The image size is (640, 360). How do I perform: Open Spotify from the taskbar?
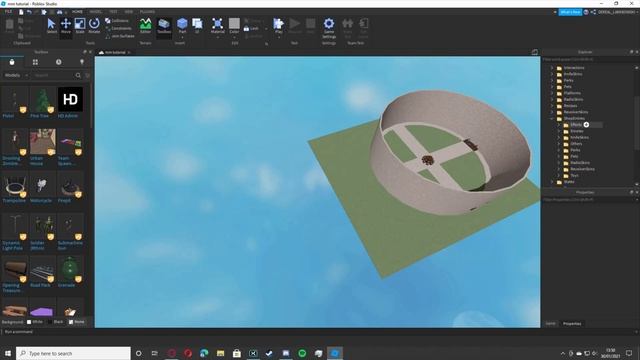pyautogui.click(x=302, y=353)
